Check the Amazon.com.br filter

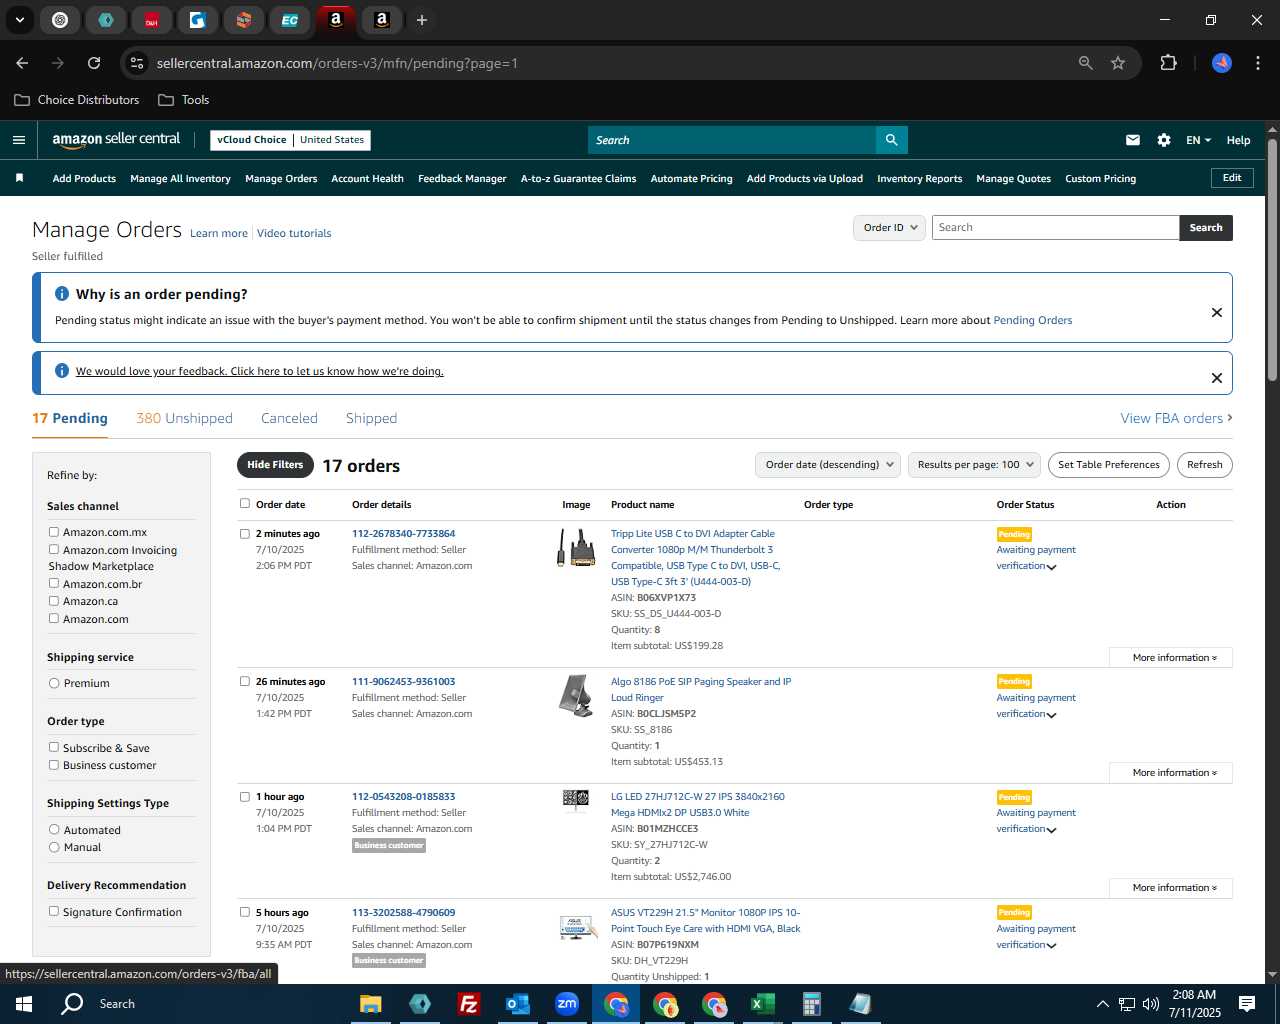pos(54,583)
